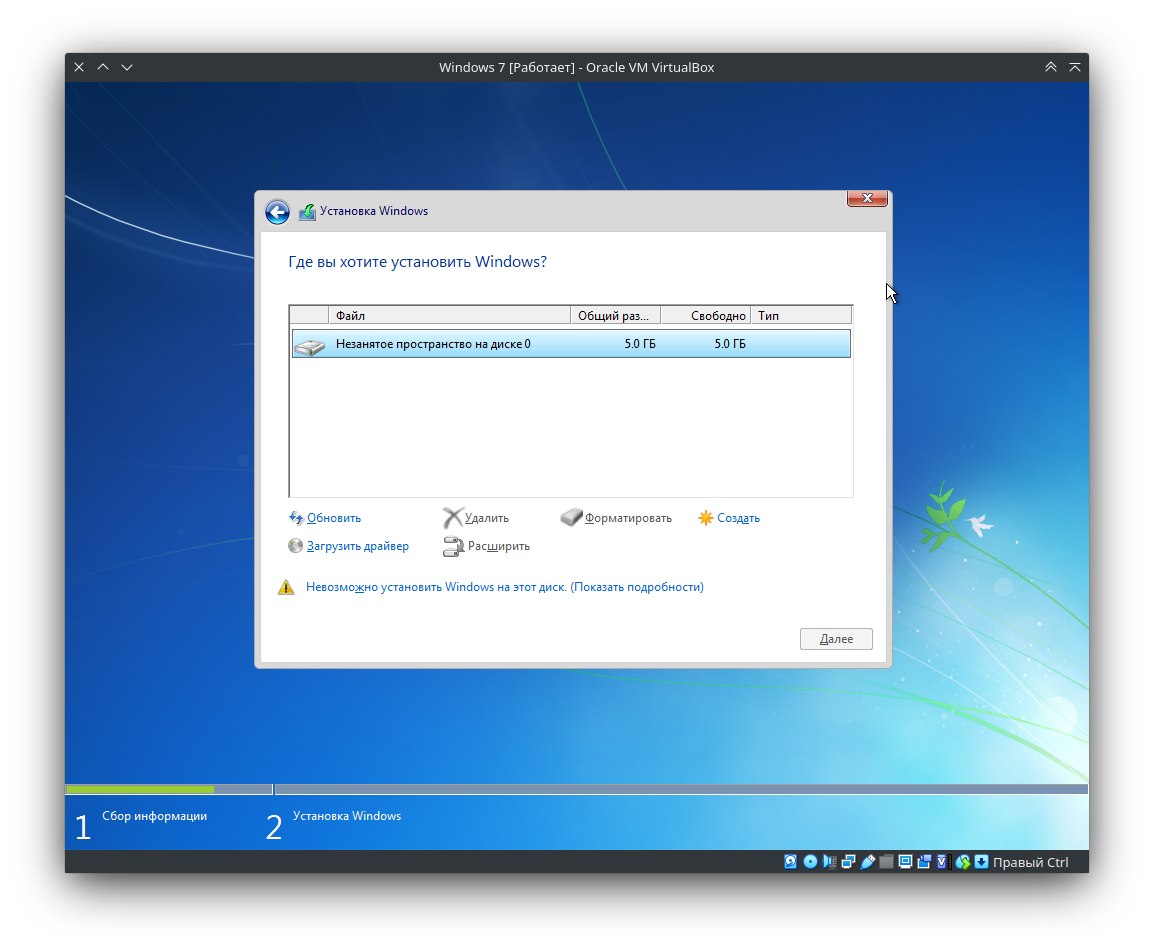Click the network adapter indicator in the status bar
The height and width of the screenshot is (950, 1154).
849,862
